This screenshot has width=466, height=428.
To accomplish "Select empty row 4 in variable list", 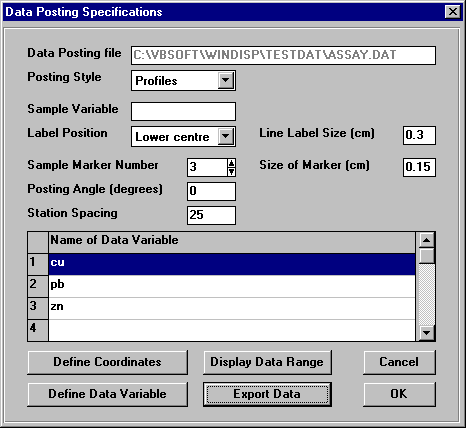I will 232,330.
